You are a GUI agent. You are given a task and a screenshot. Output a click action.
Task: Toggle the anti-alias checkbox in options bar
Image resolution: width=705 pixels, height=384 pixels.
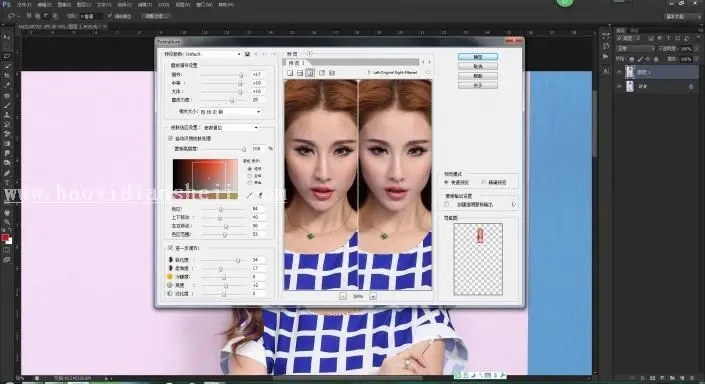tap(109, 16)
